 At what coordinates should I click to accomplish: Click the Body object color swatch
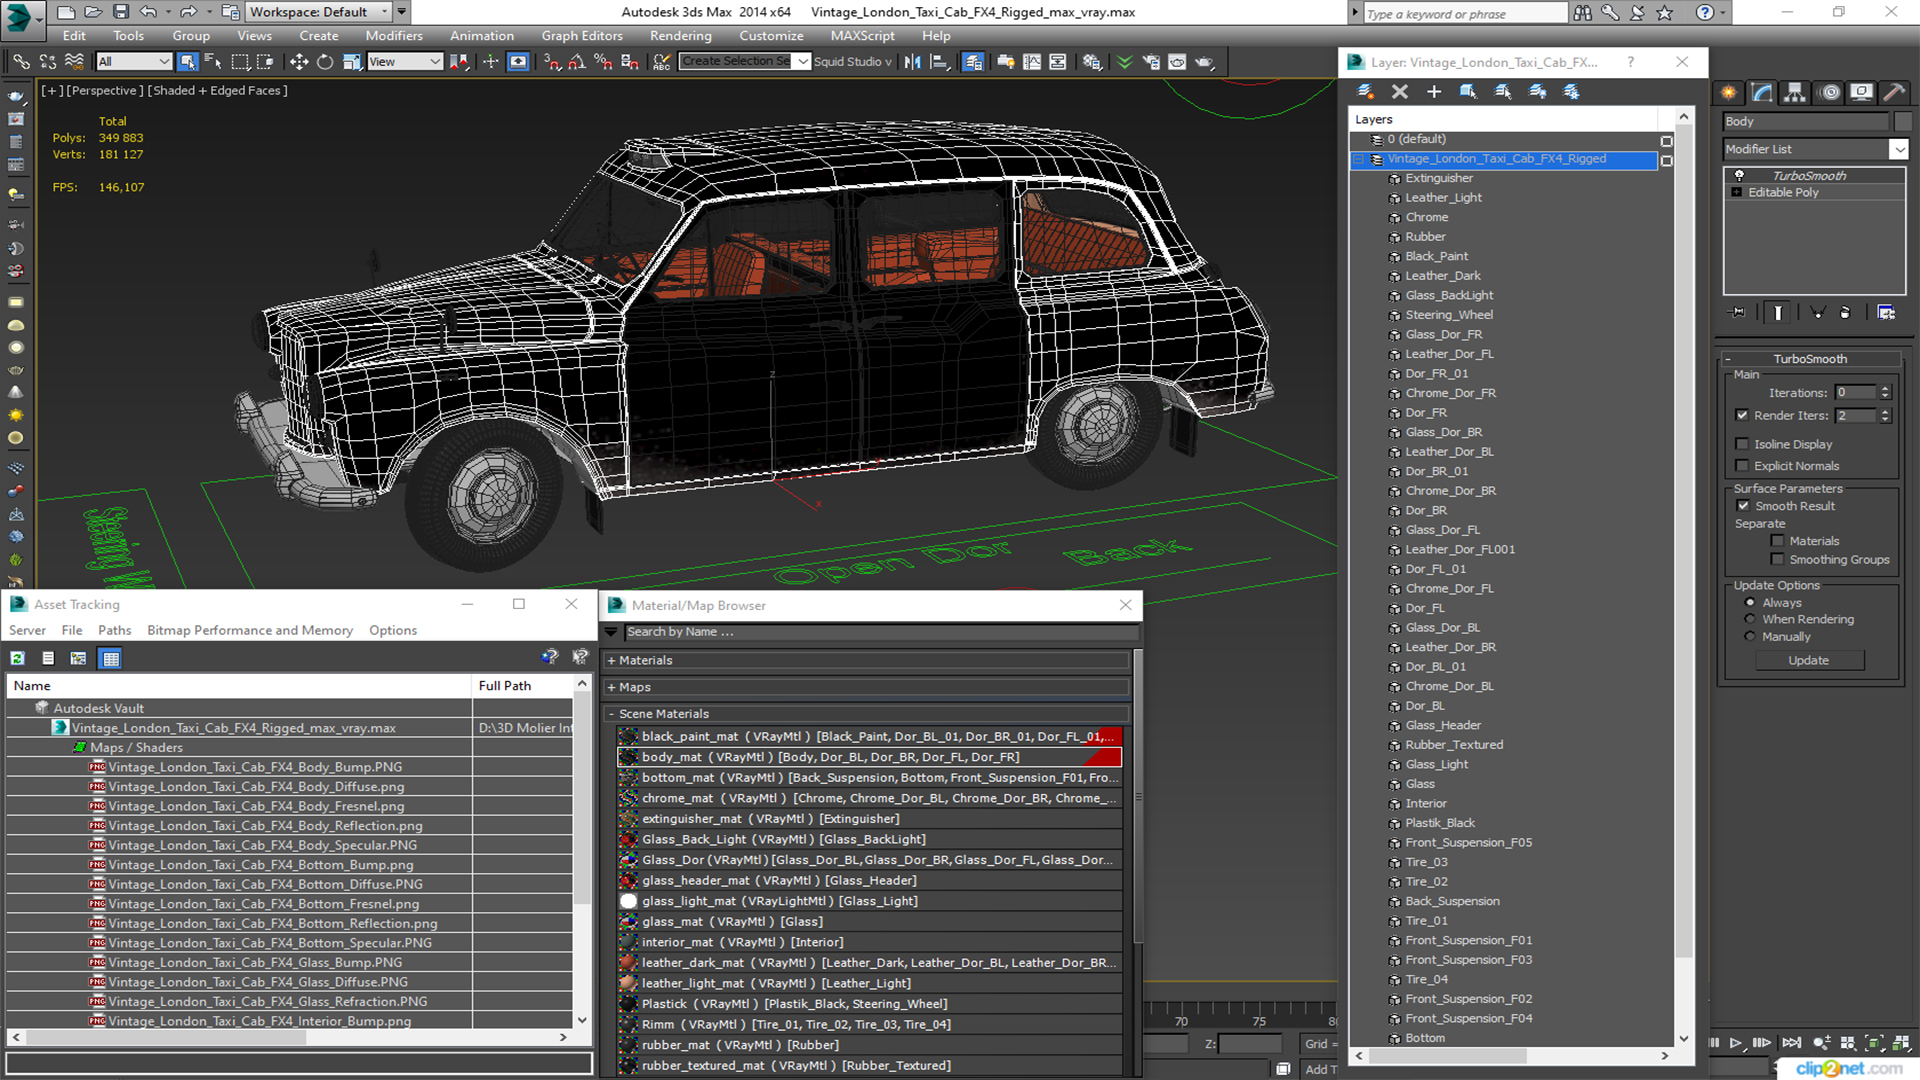[x=1902, y=121]
